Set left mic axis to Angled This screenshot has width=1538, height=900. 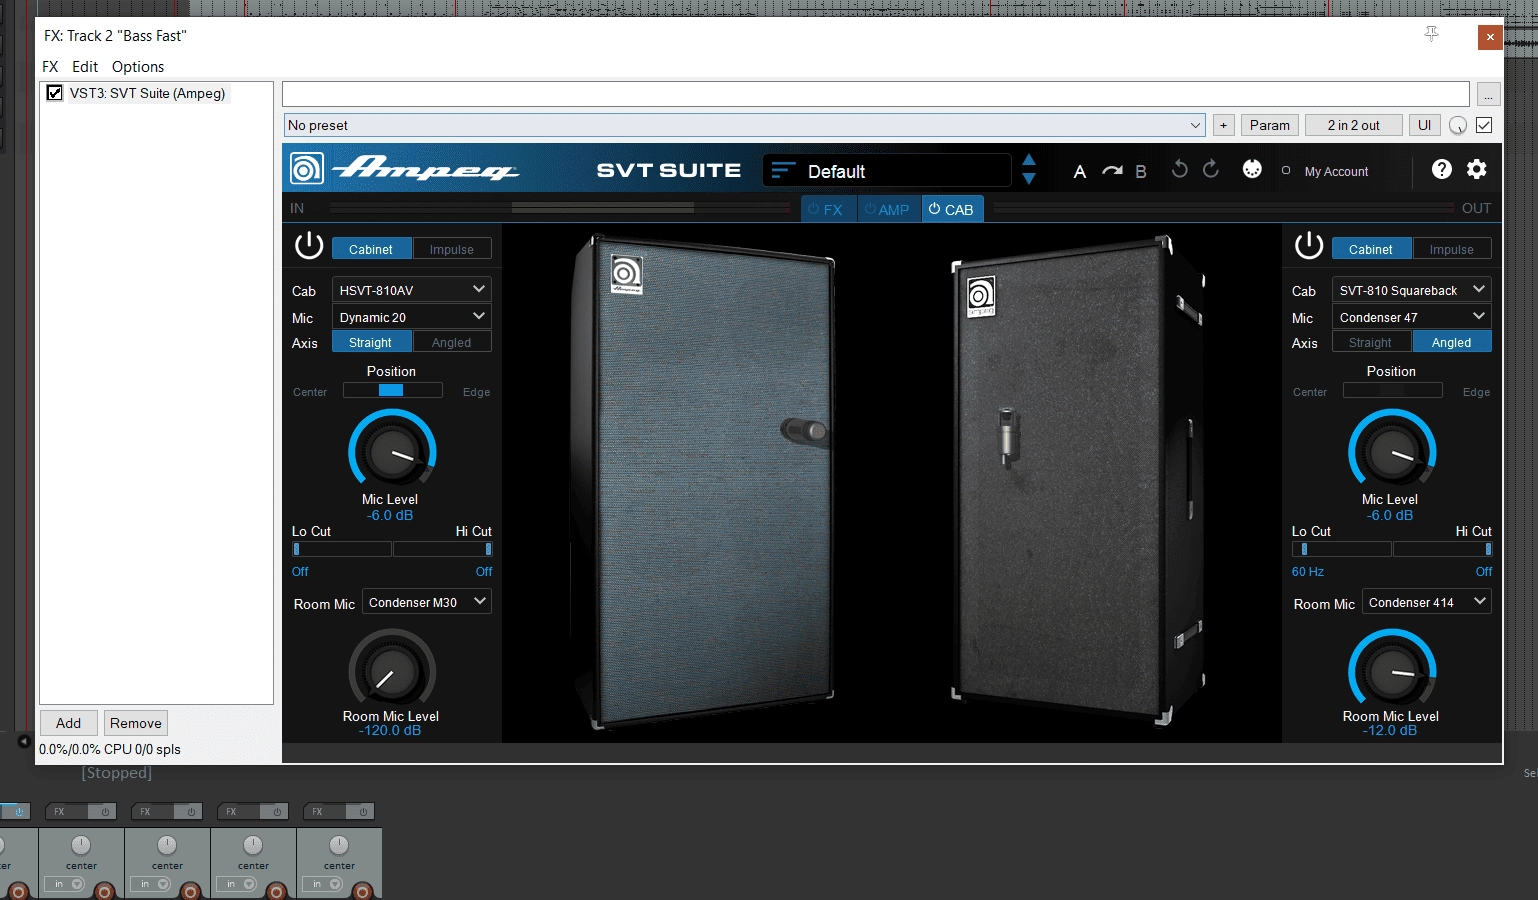click(452, 342)
